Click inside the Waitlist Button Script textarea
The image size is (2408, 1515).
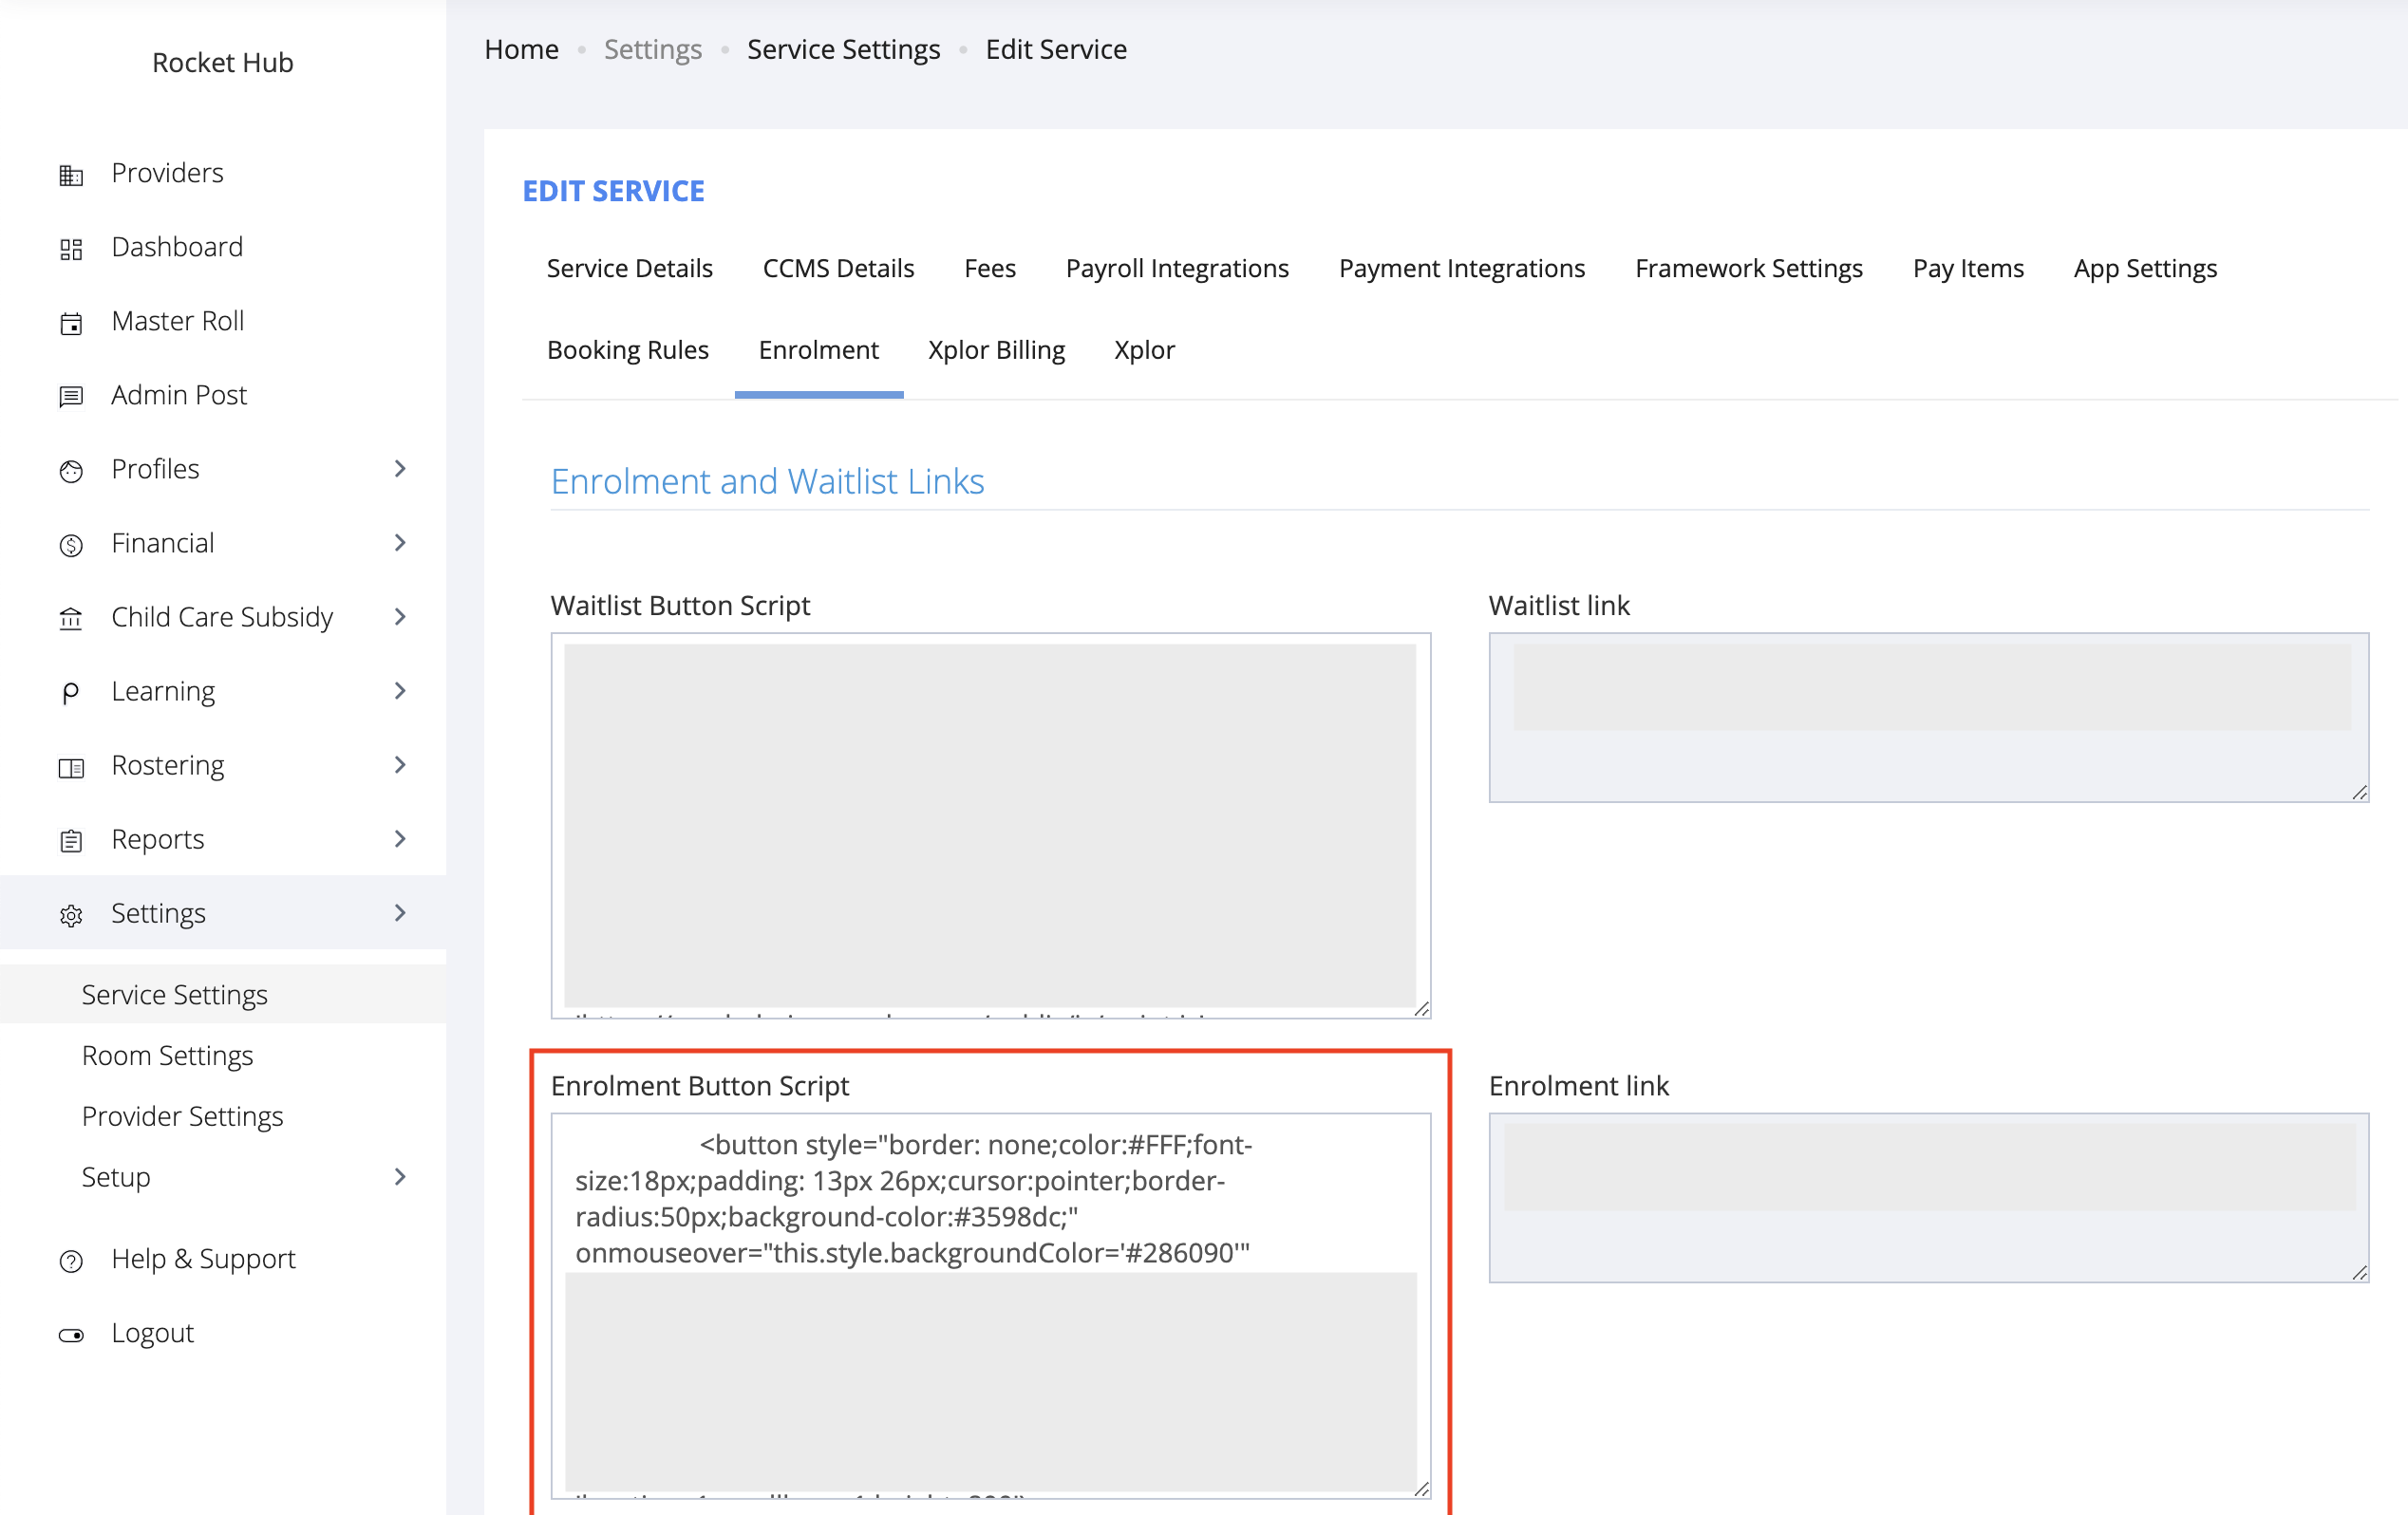991,826
